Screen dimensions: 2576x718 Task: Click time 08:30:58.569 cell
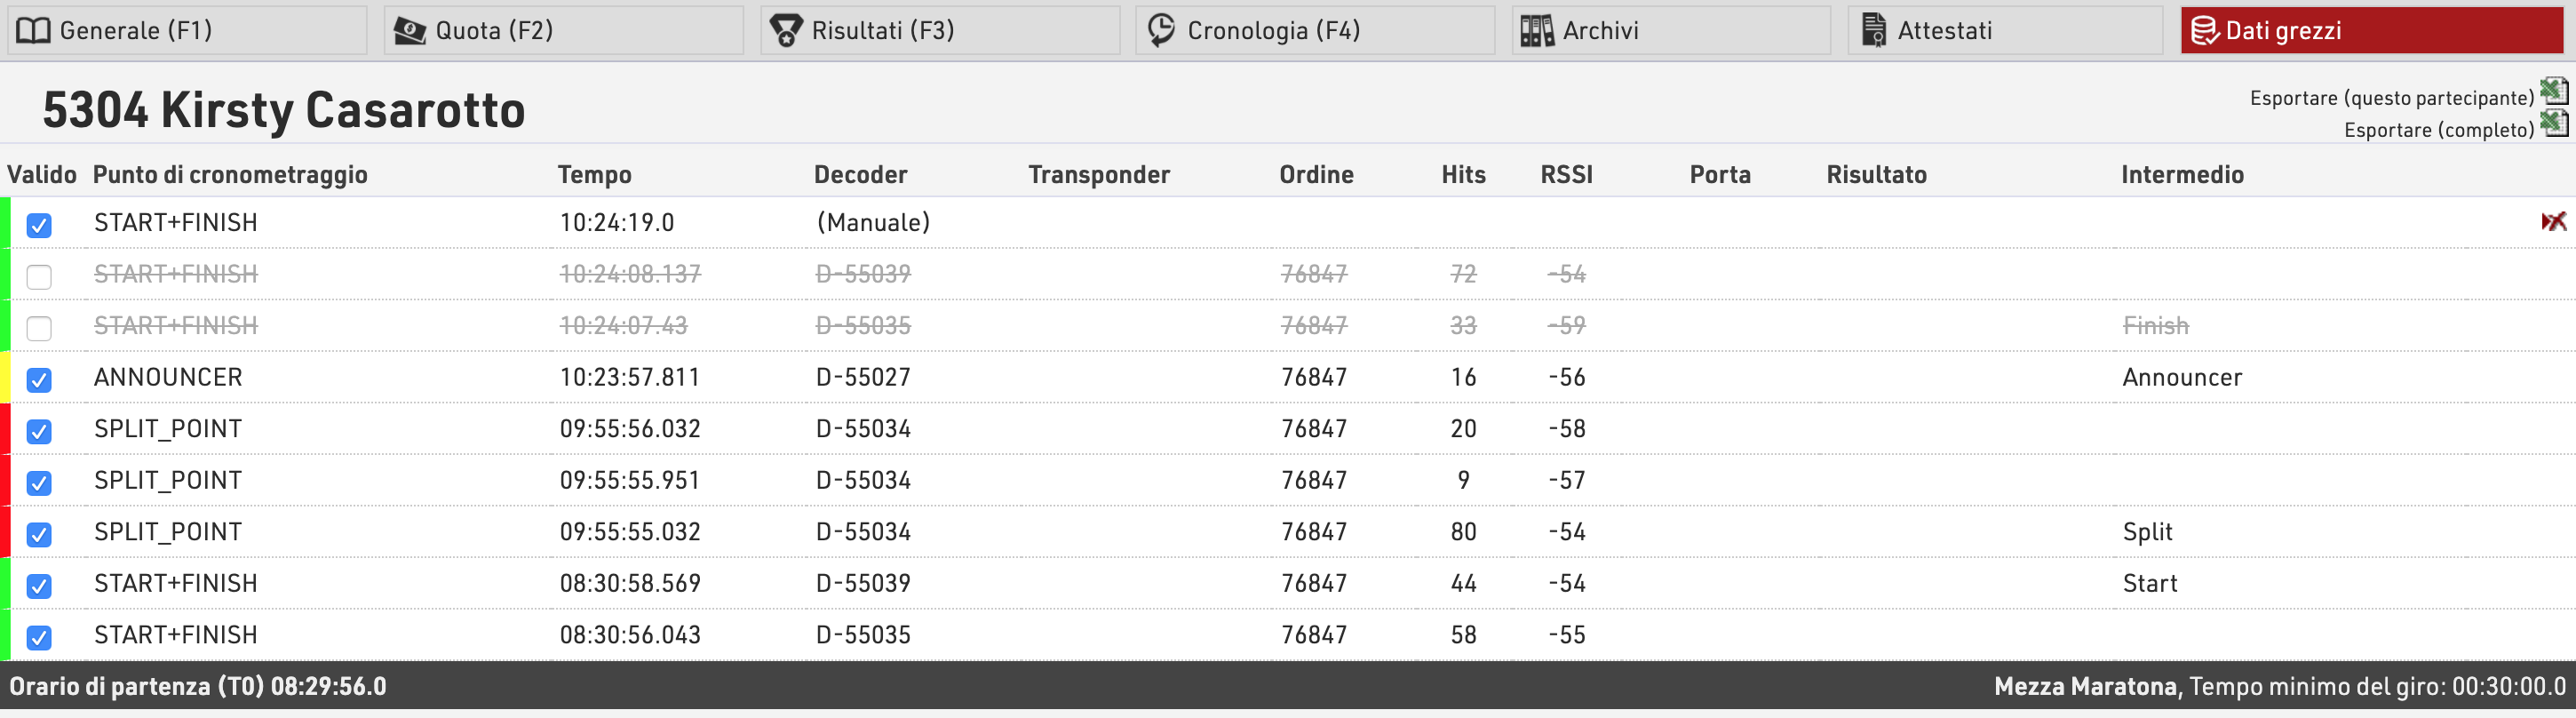click(x=630, y=584)
